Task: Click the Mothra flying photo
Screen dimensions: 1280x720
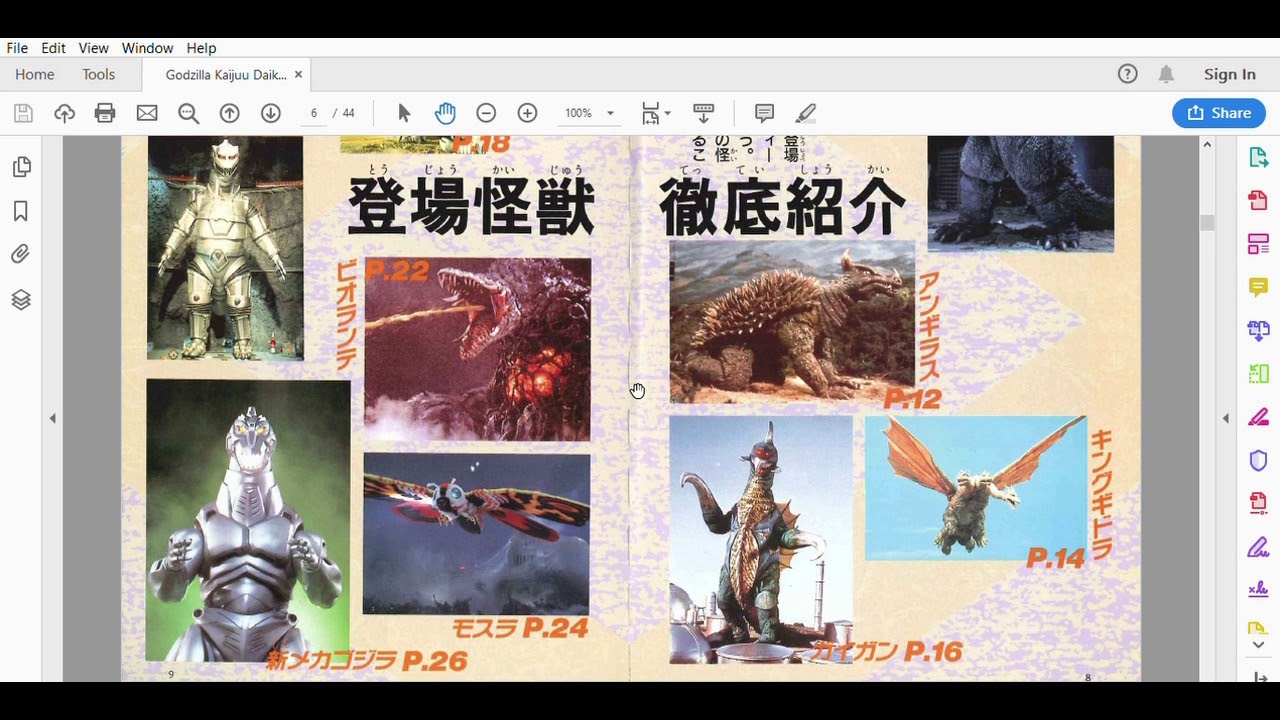Action: point(476,533)
